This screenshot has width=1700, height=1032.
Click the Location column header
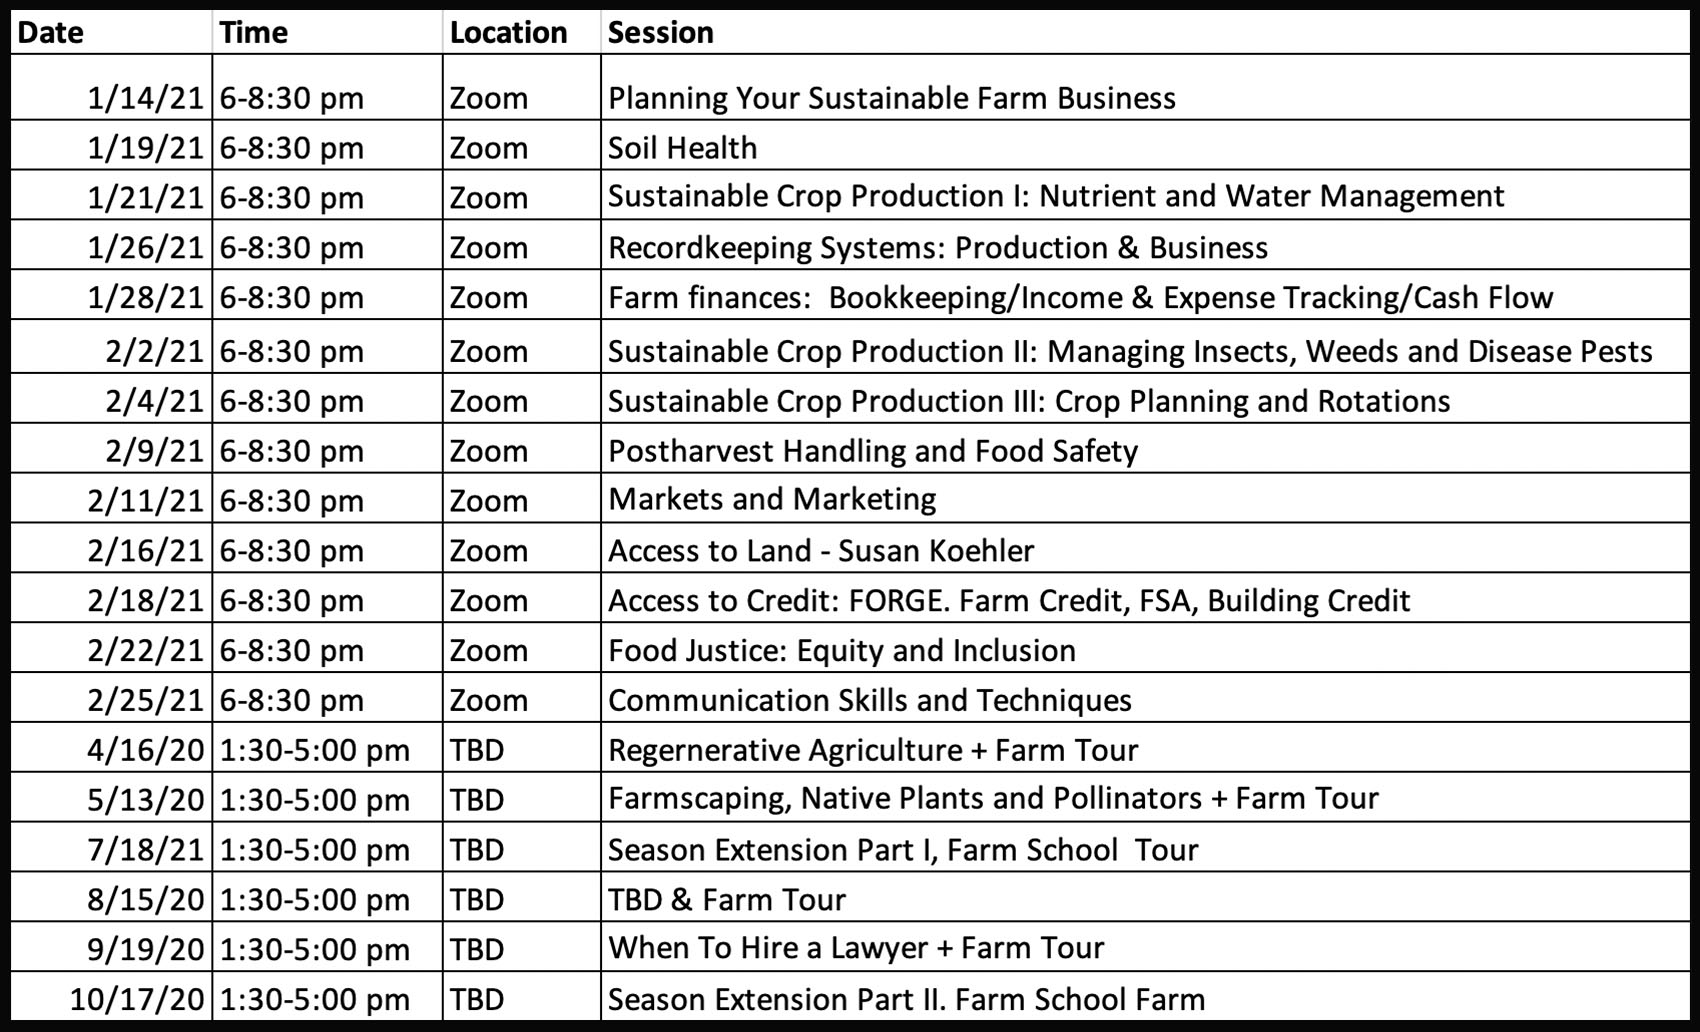point(508,32)
